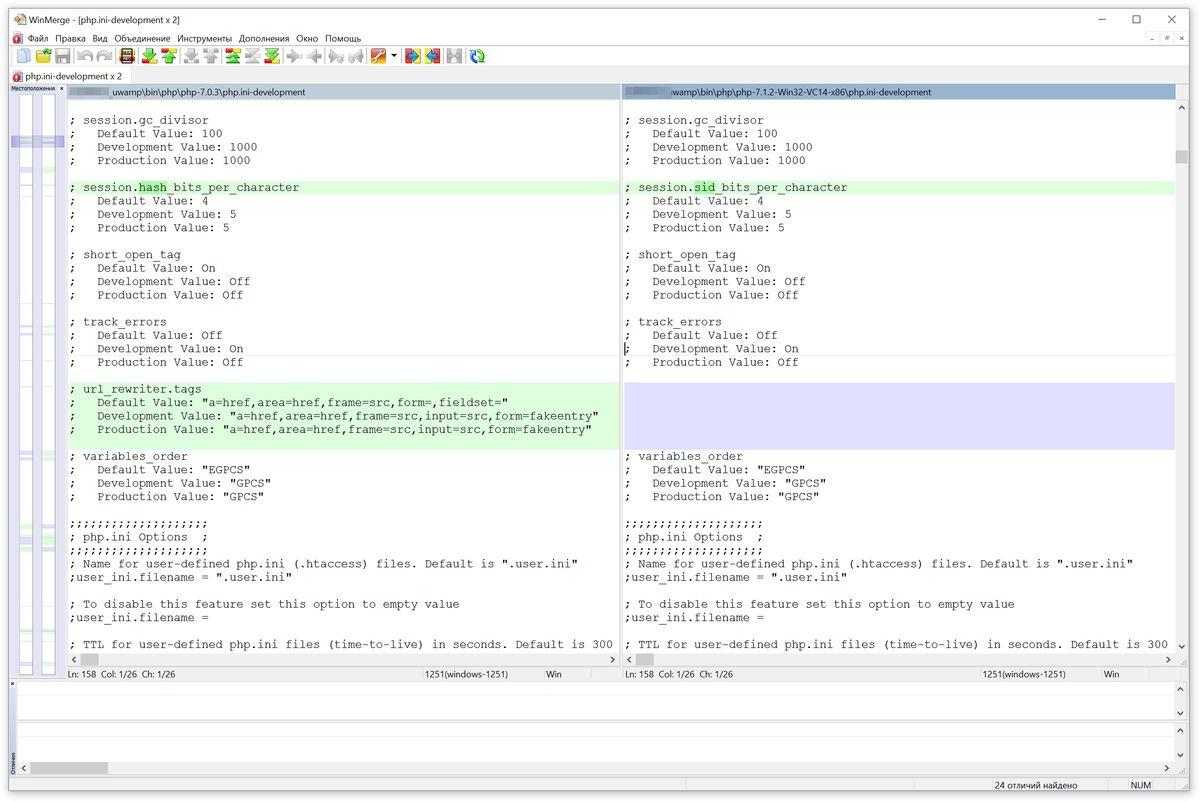
Task: Click the empty blue gap block in right pane
Action: (x=898, y=416)
